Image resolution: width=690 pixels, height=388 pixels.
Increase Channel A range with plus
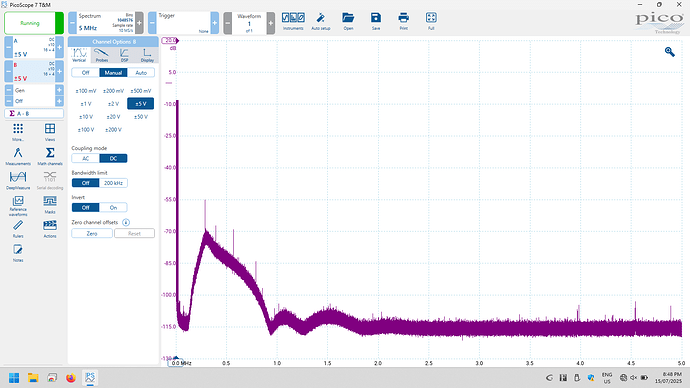coord(59,47)
